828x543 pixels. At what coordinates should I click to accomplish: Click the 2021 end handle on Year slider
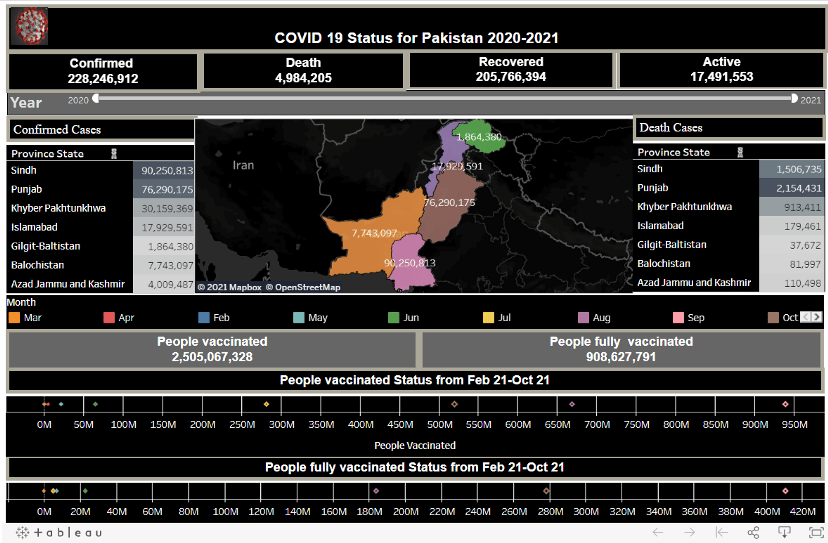coord(794,98)
